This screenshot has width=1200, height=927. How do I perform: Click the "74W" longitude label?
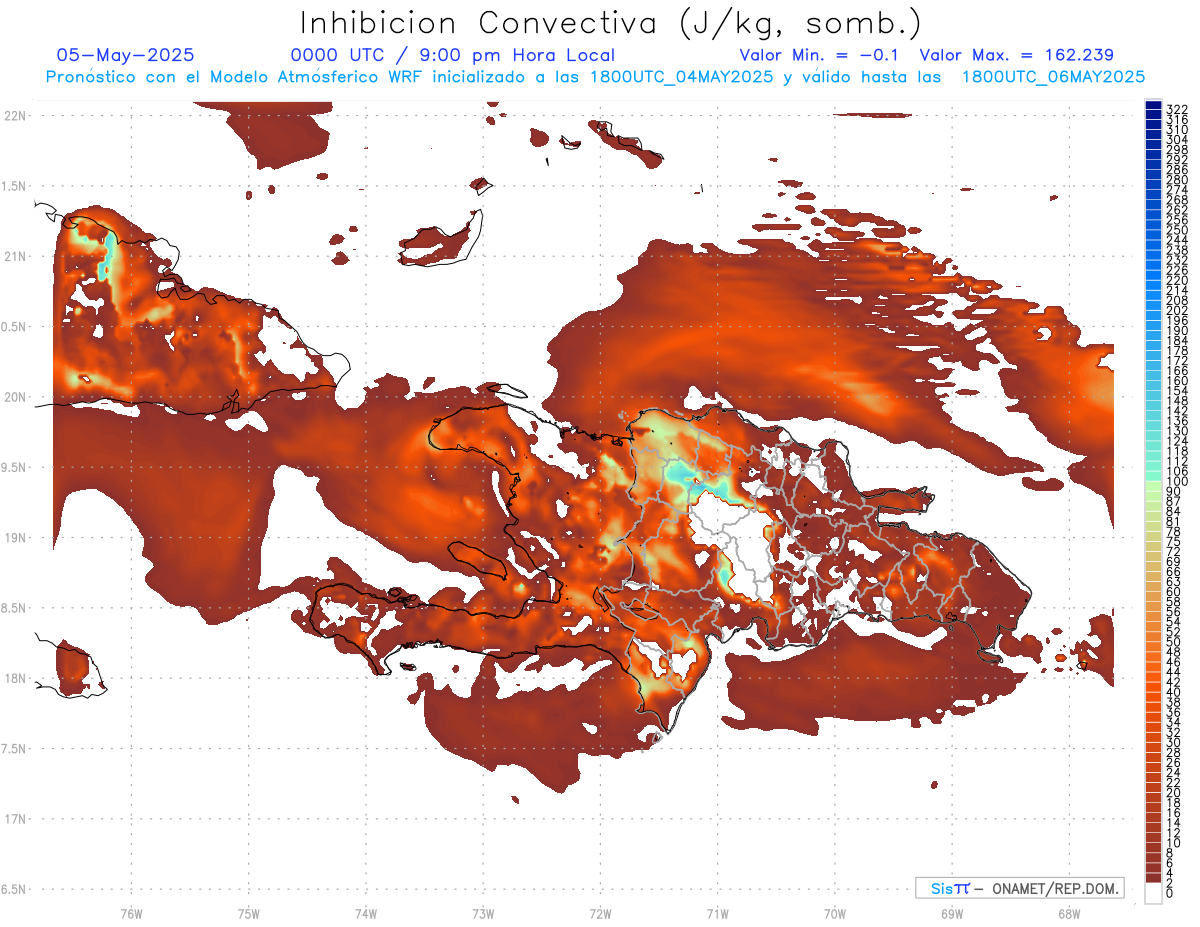coord(365,913)
